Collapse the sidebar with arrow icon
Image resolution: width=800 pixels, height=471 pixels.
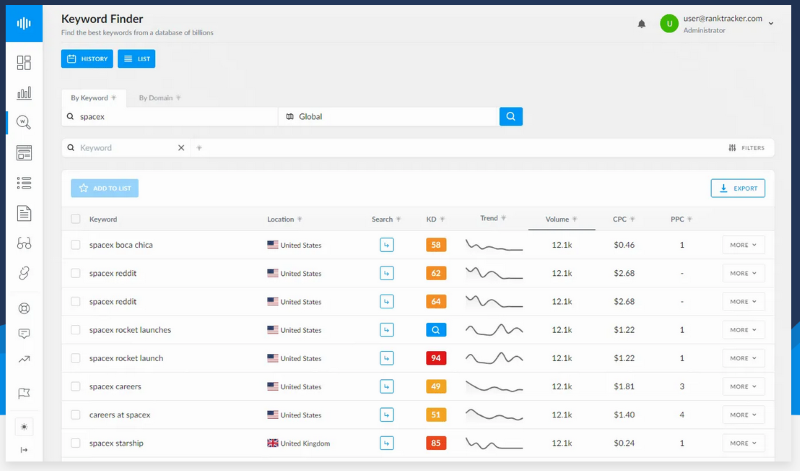click(24, 450)
